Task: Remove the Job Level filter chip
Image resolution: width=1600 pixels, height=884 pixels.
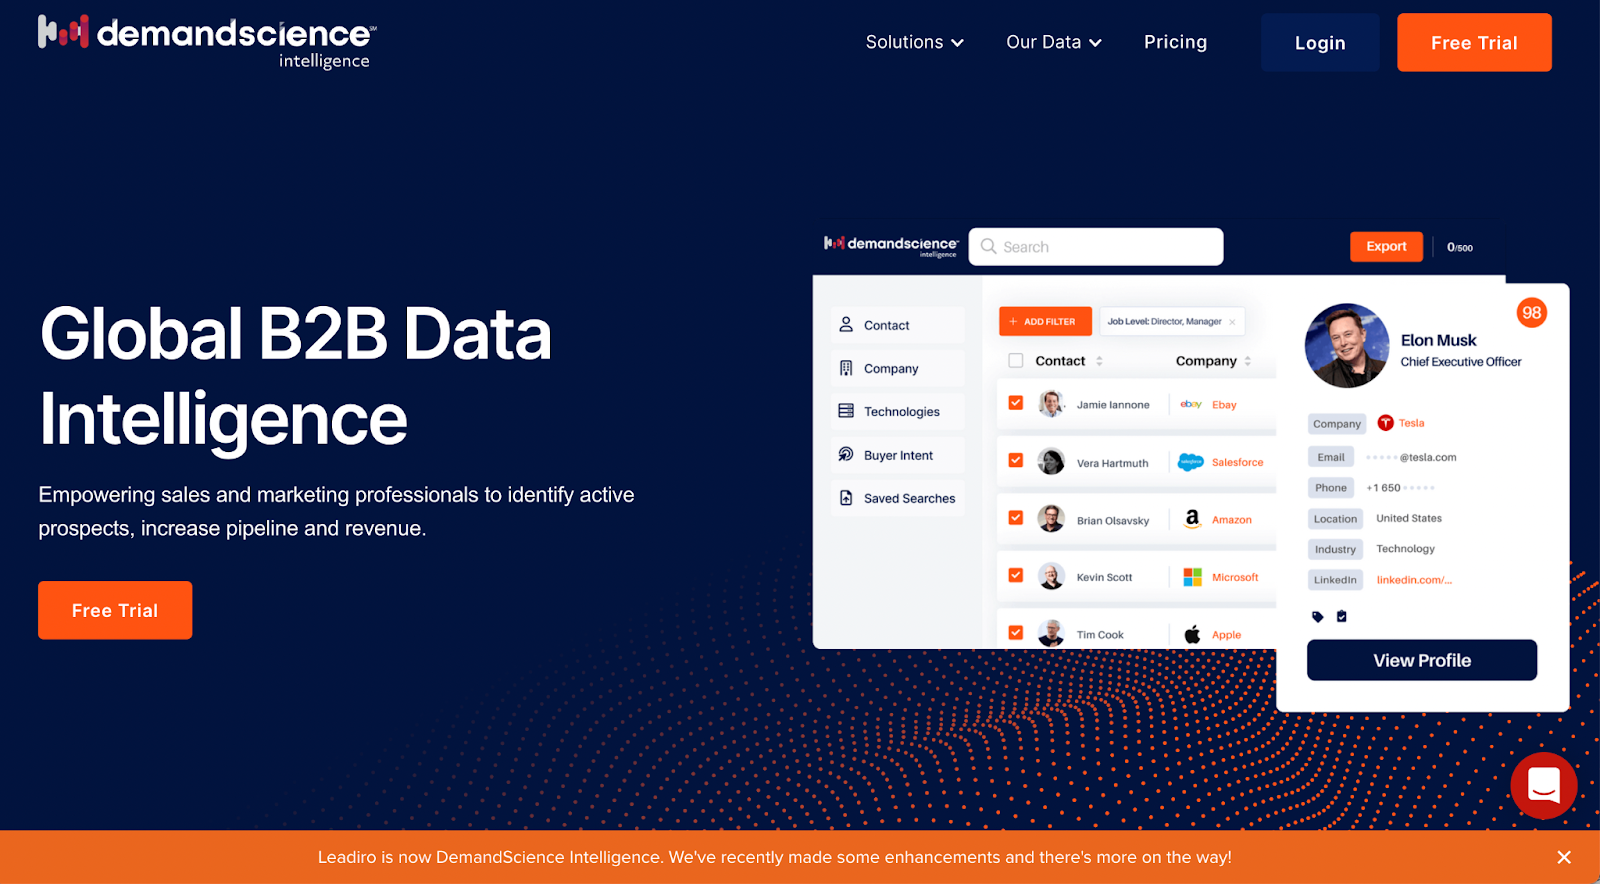Action: [1232, 322]
